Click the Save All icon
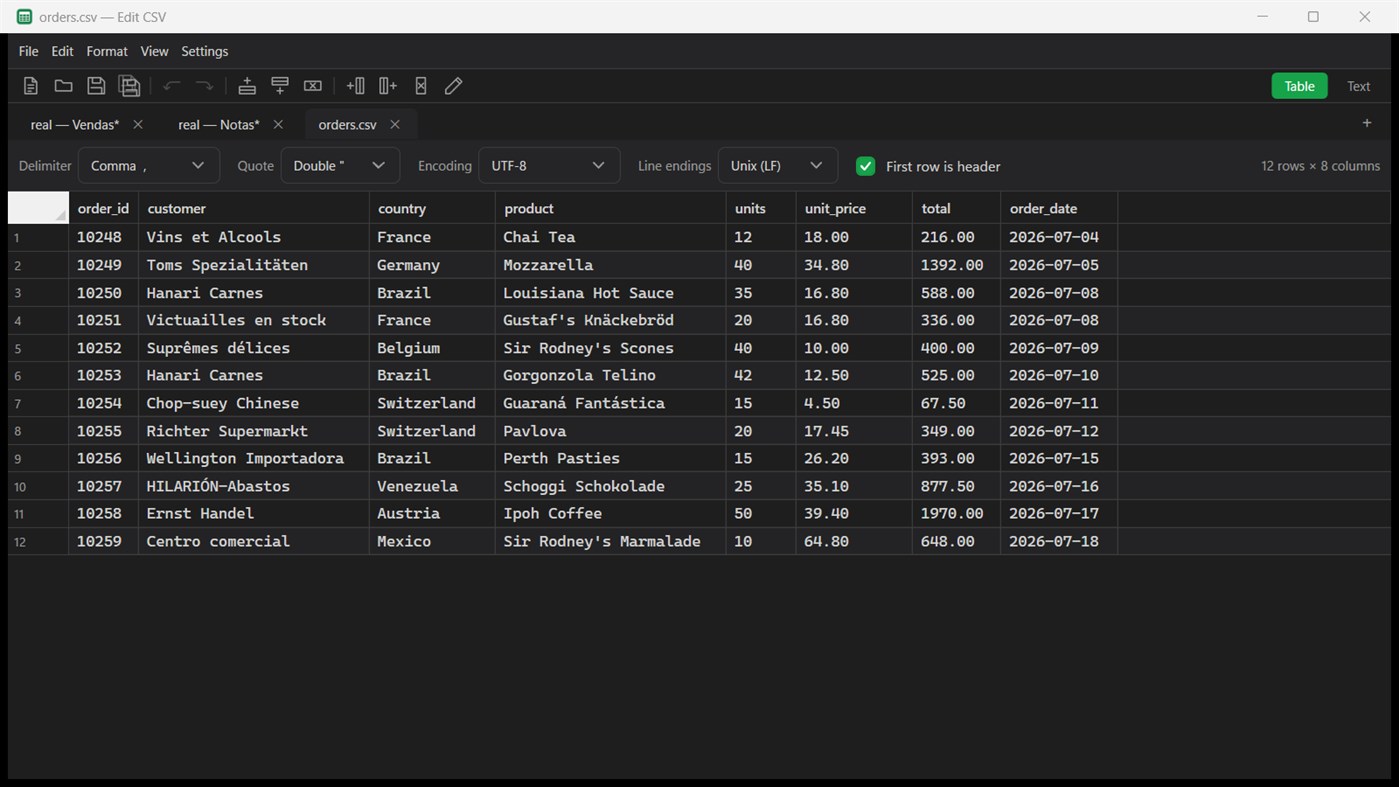 click(x=129, y=86)
